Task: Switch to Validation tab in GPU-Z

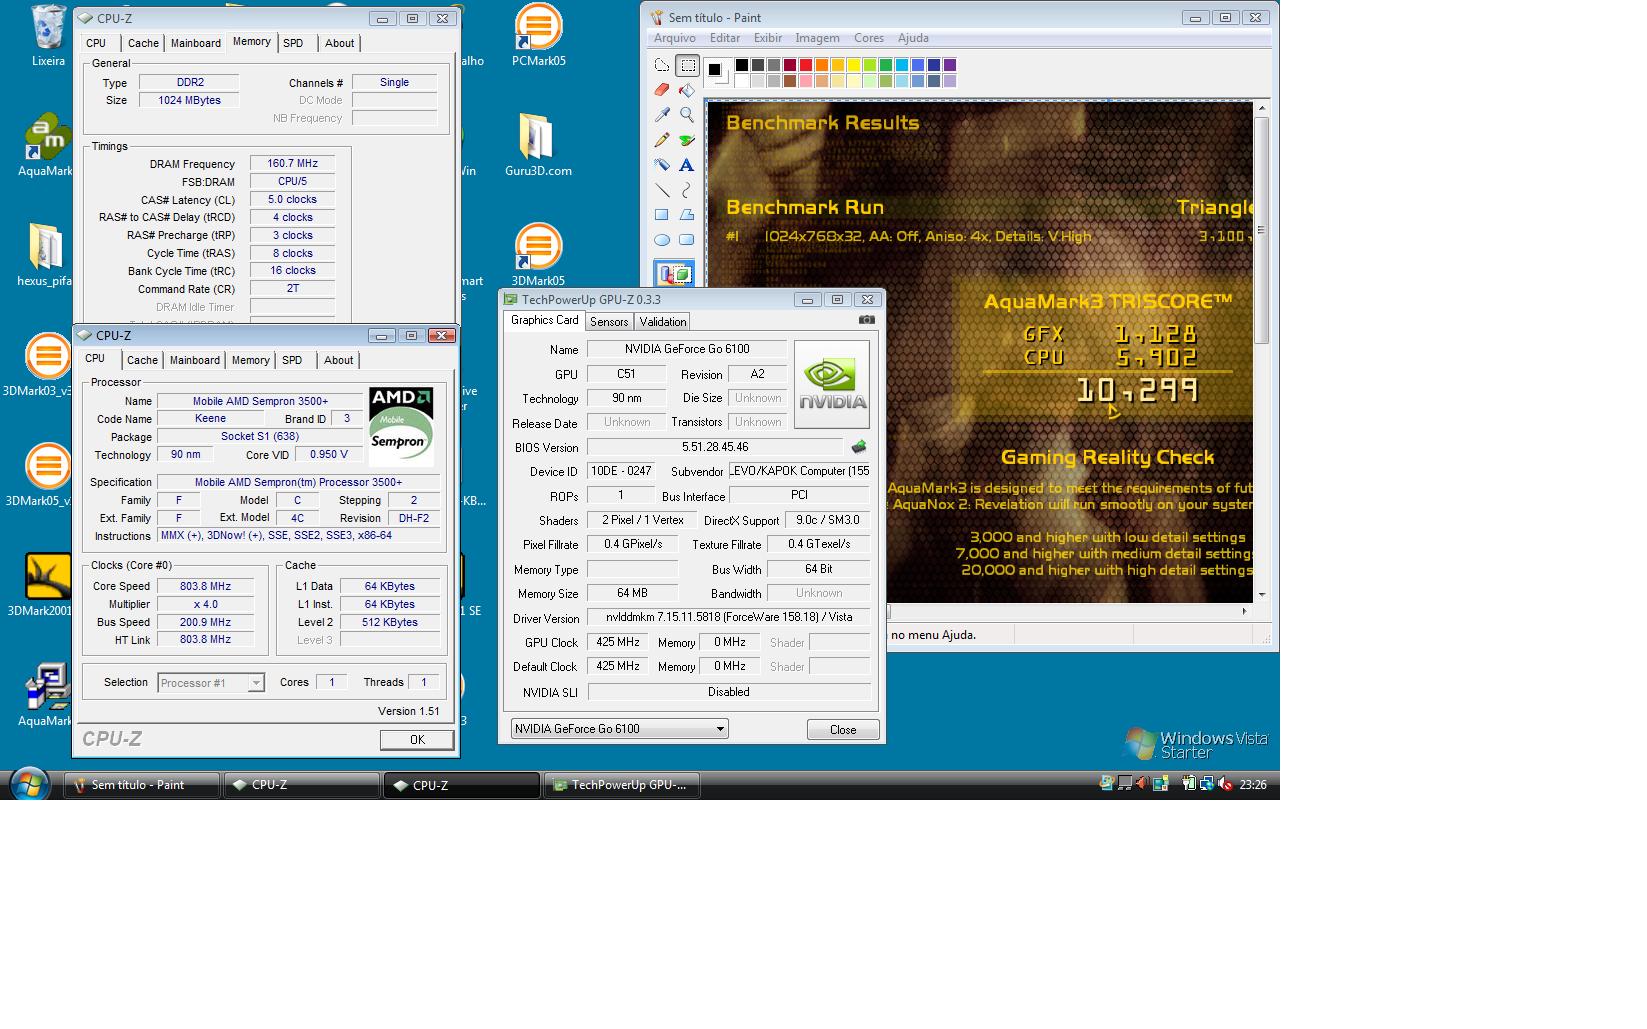Action: [663, 321]
